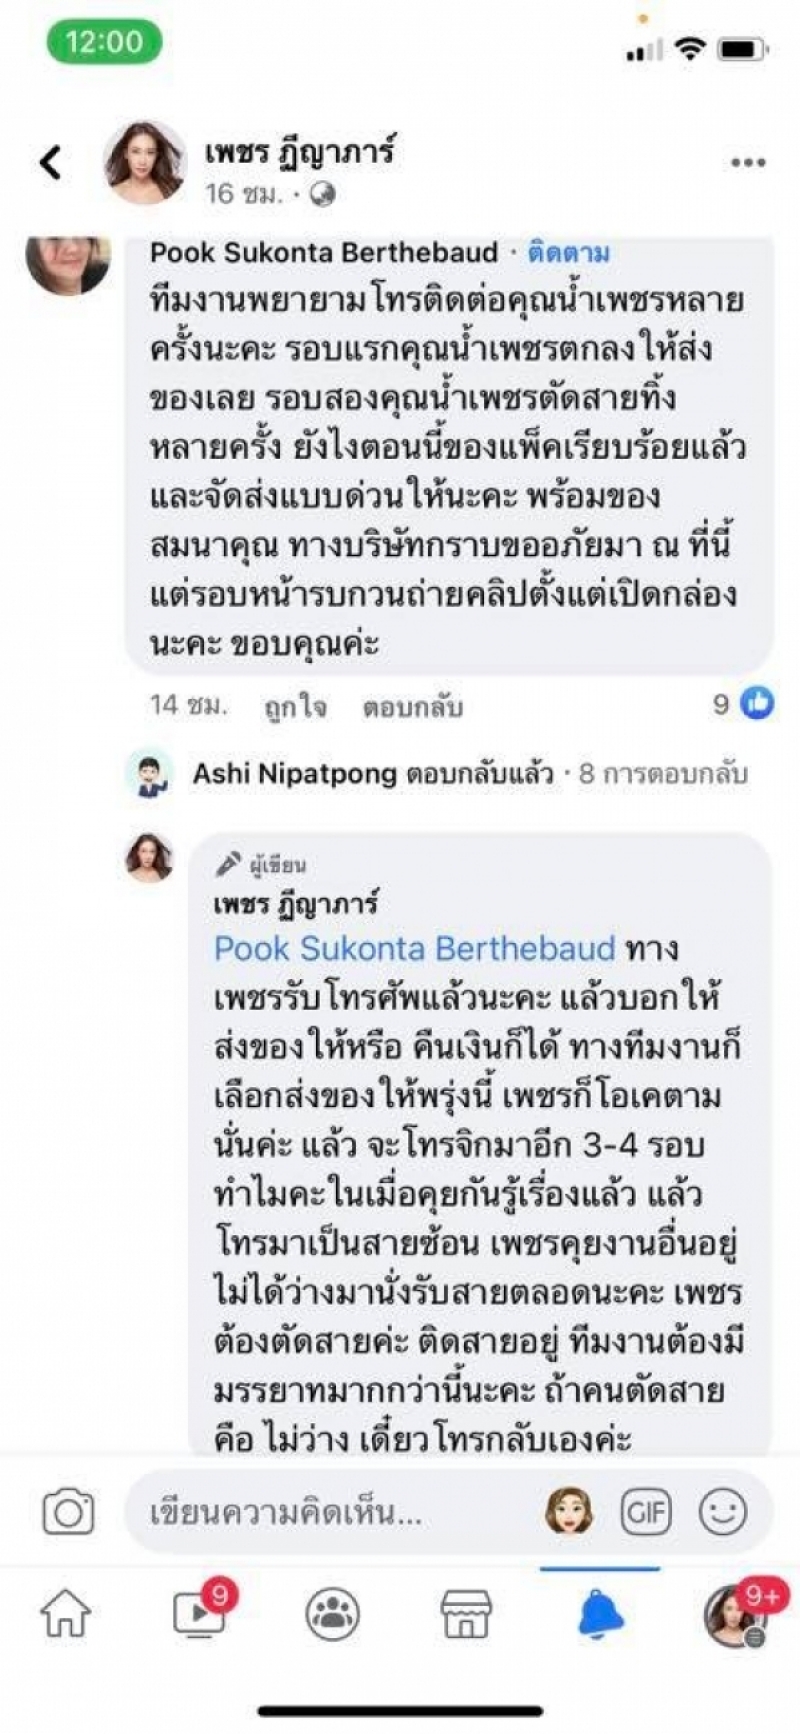Open the GIF picker in comment bar
This screenshot has width=800, height=1734.
(x=646, y=1511)
